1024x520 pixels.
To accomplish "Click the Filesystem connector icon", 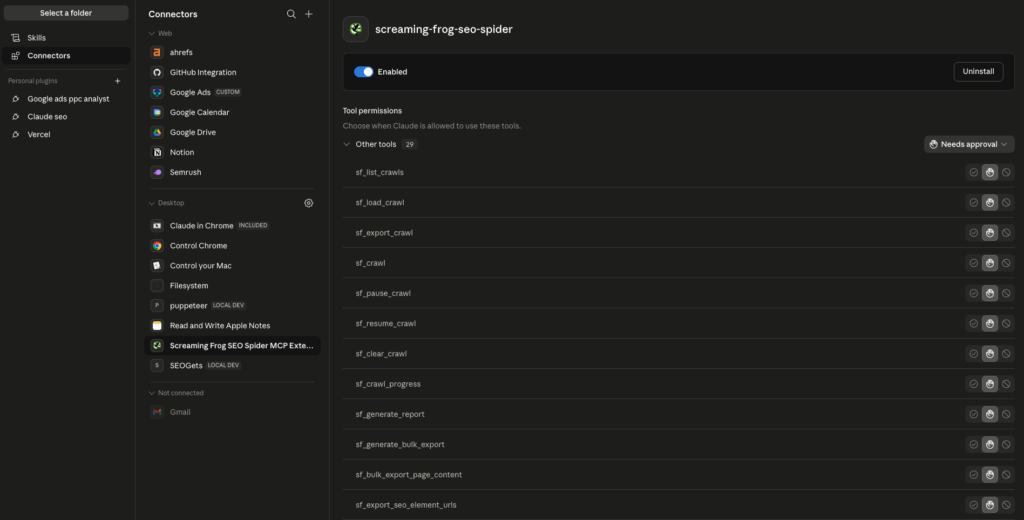I will pyautogui.click(x=157, y=285).
